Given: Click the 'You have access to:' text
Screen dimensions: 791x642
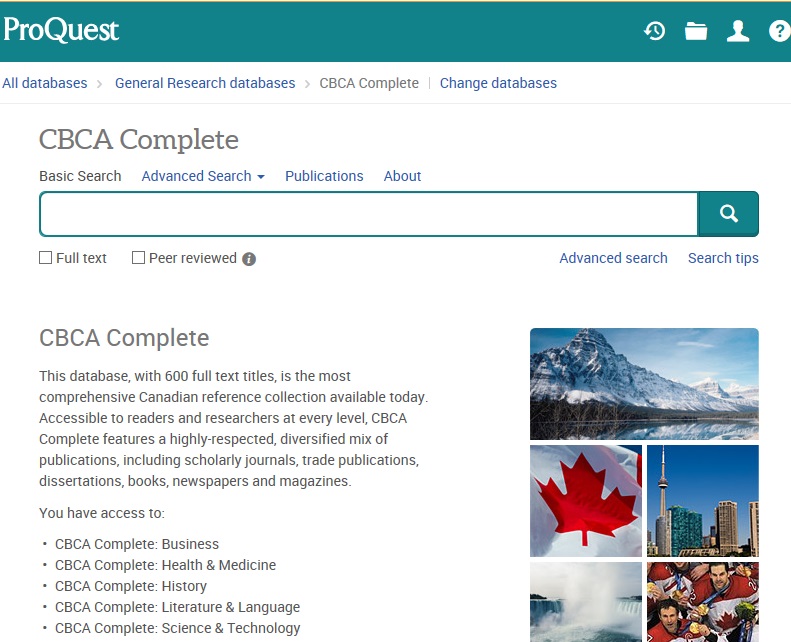Looking at the screenshot, I should pos(102,513).
